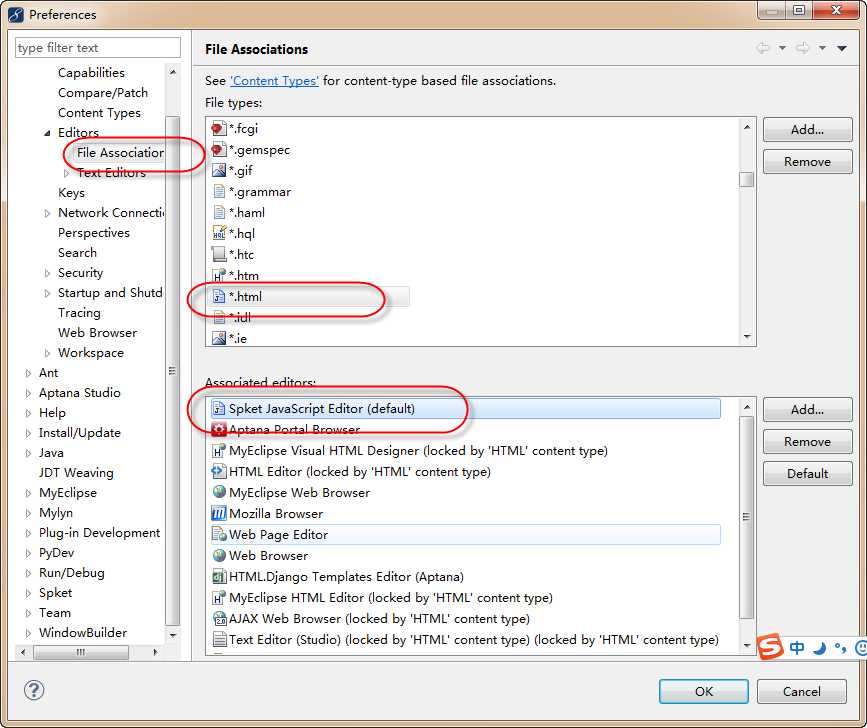Click the MyEclipse HTML Editor icon

coord(219,598)
